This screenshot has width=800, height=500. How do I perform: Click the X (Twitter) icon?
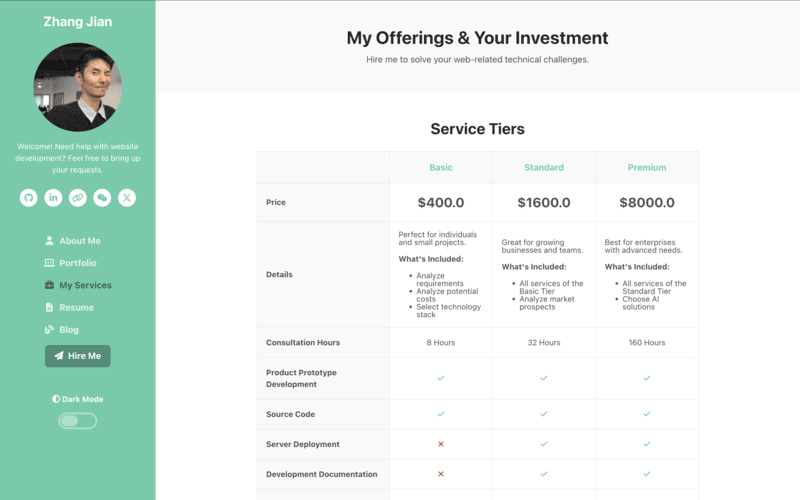[127, 198]
